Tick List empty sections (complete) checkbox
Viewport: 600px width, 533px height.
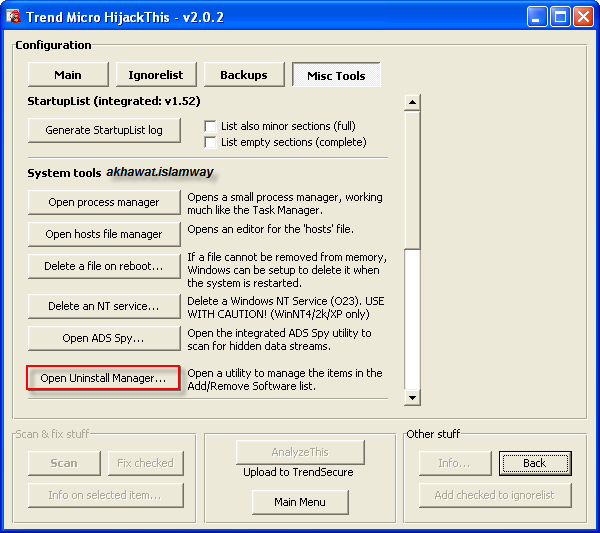(210, 142)
